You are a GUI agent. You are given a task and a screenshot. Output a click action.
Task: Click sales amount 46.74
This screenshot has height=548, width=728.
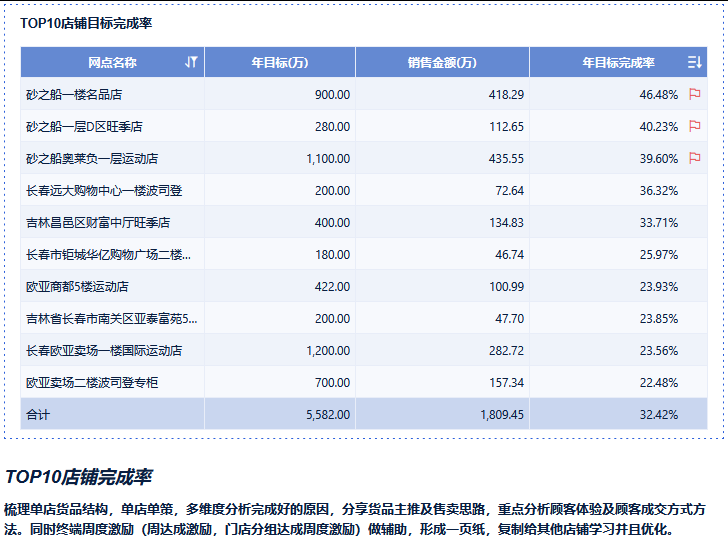509,255
